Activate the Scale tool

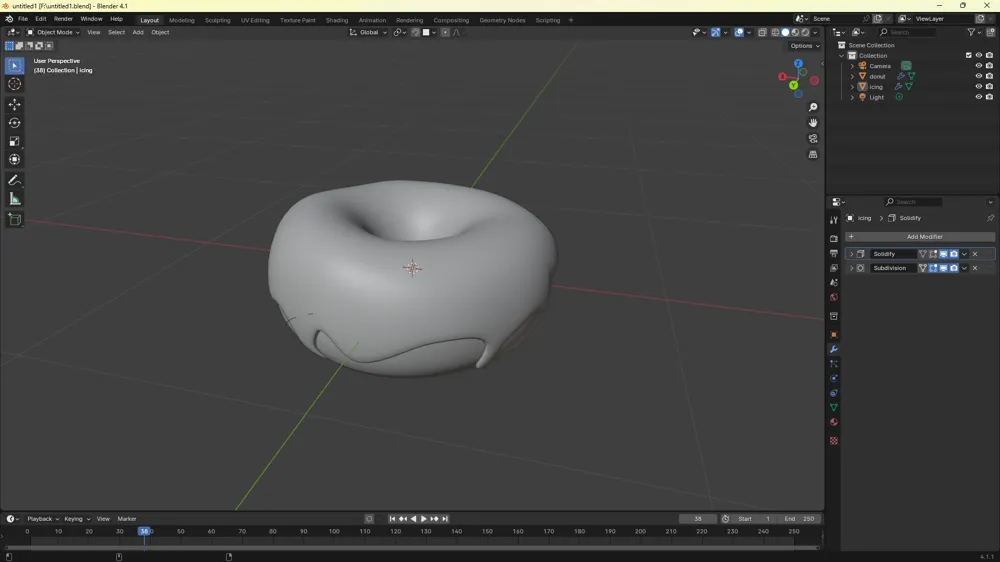coord(15,141)
